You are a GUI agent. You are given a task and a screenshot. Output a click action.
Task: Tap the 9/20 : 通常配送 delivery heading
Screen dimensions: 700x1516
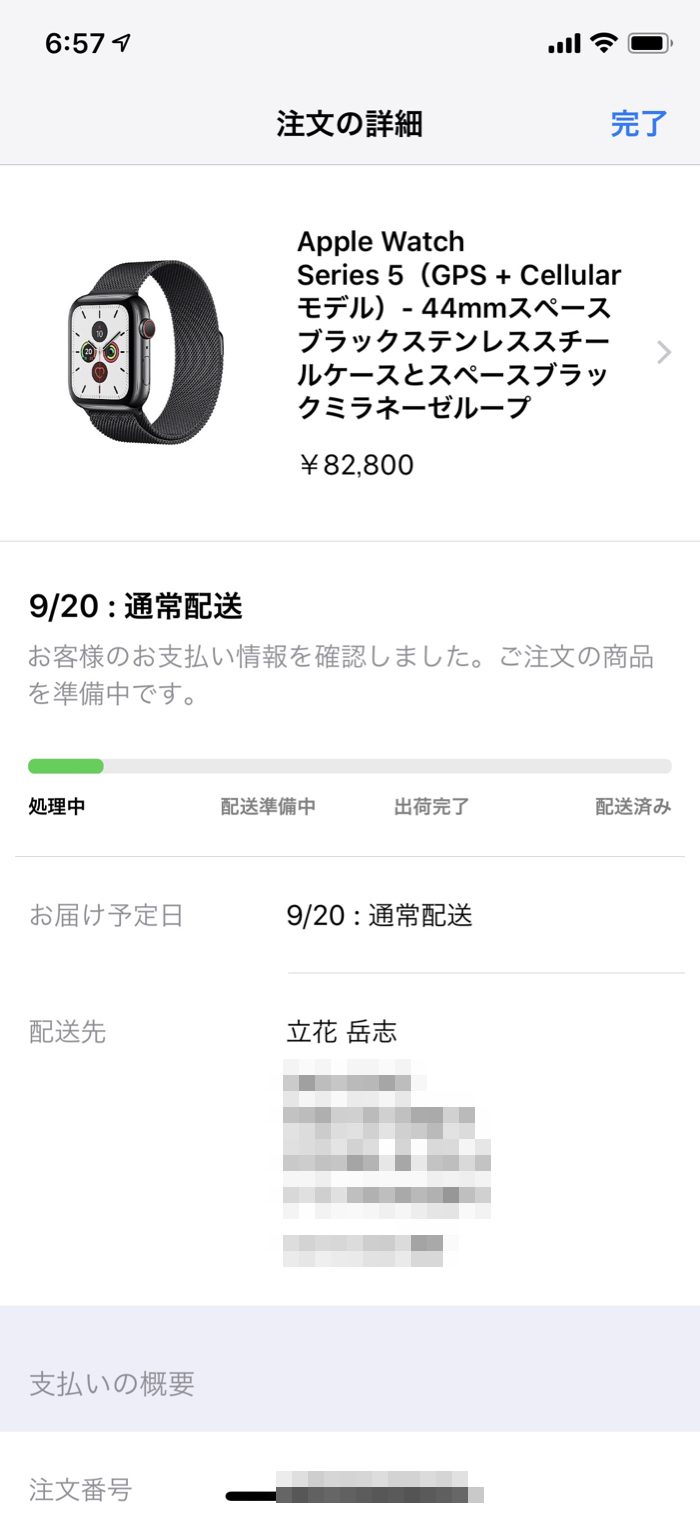tap(136, 606)
